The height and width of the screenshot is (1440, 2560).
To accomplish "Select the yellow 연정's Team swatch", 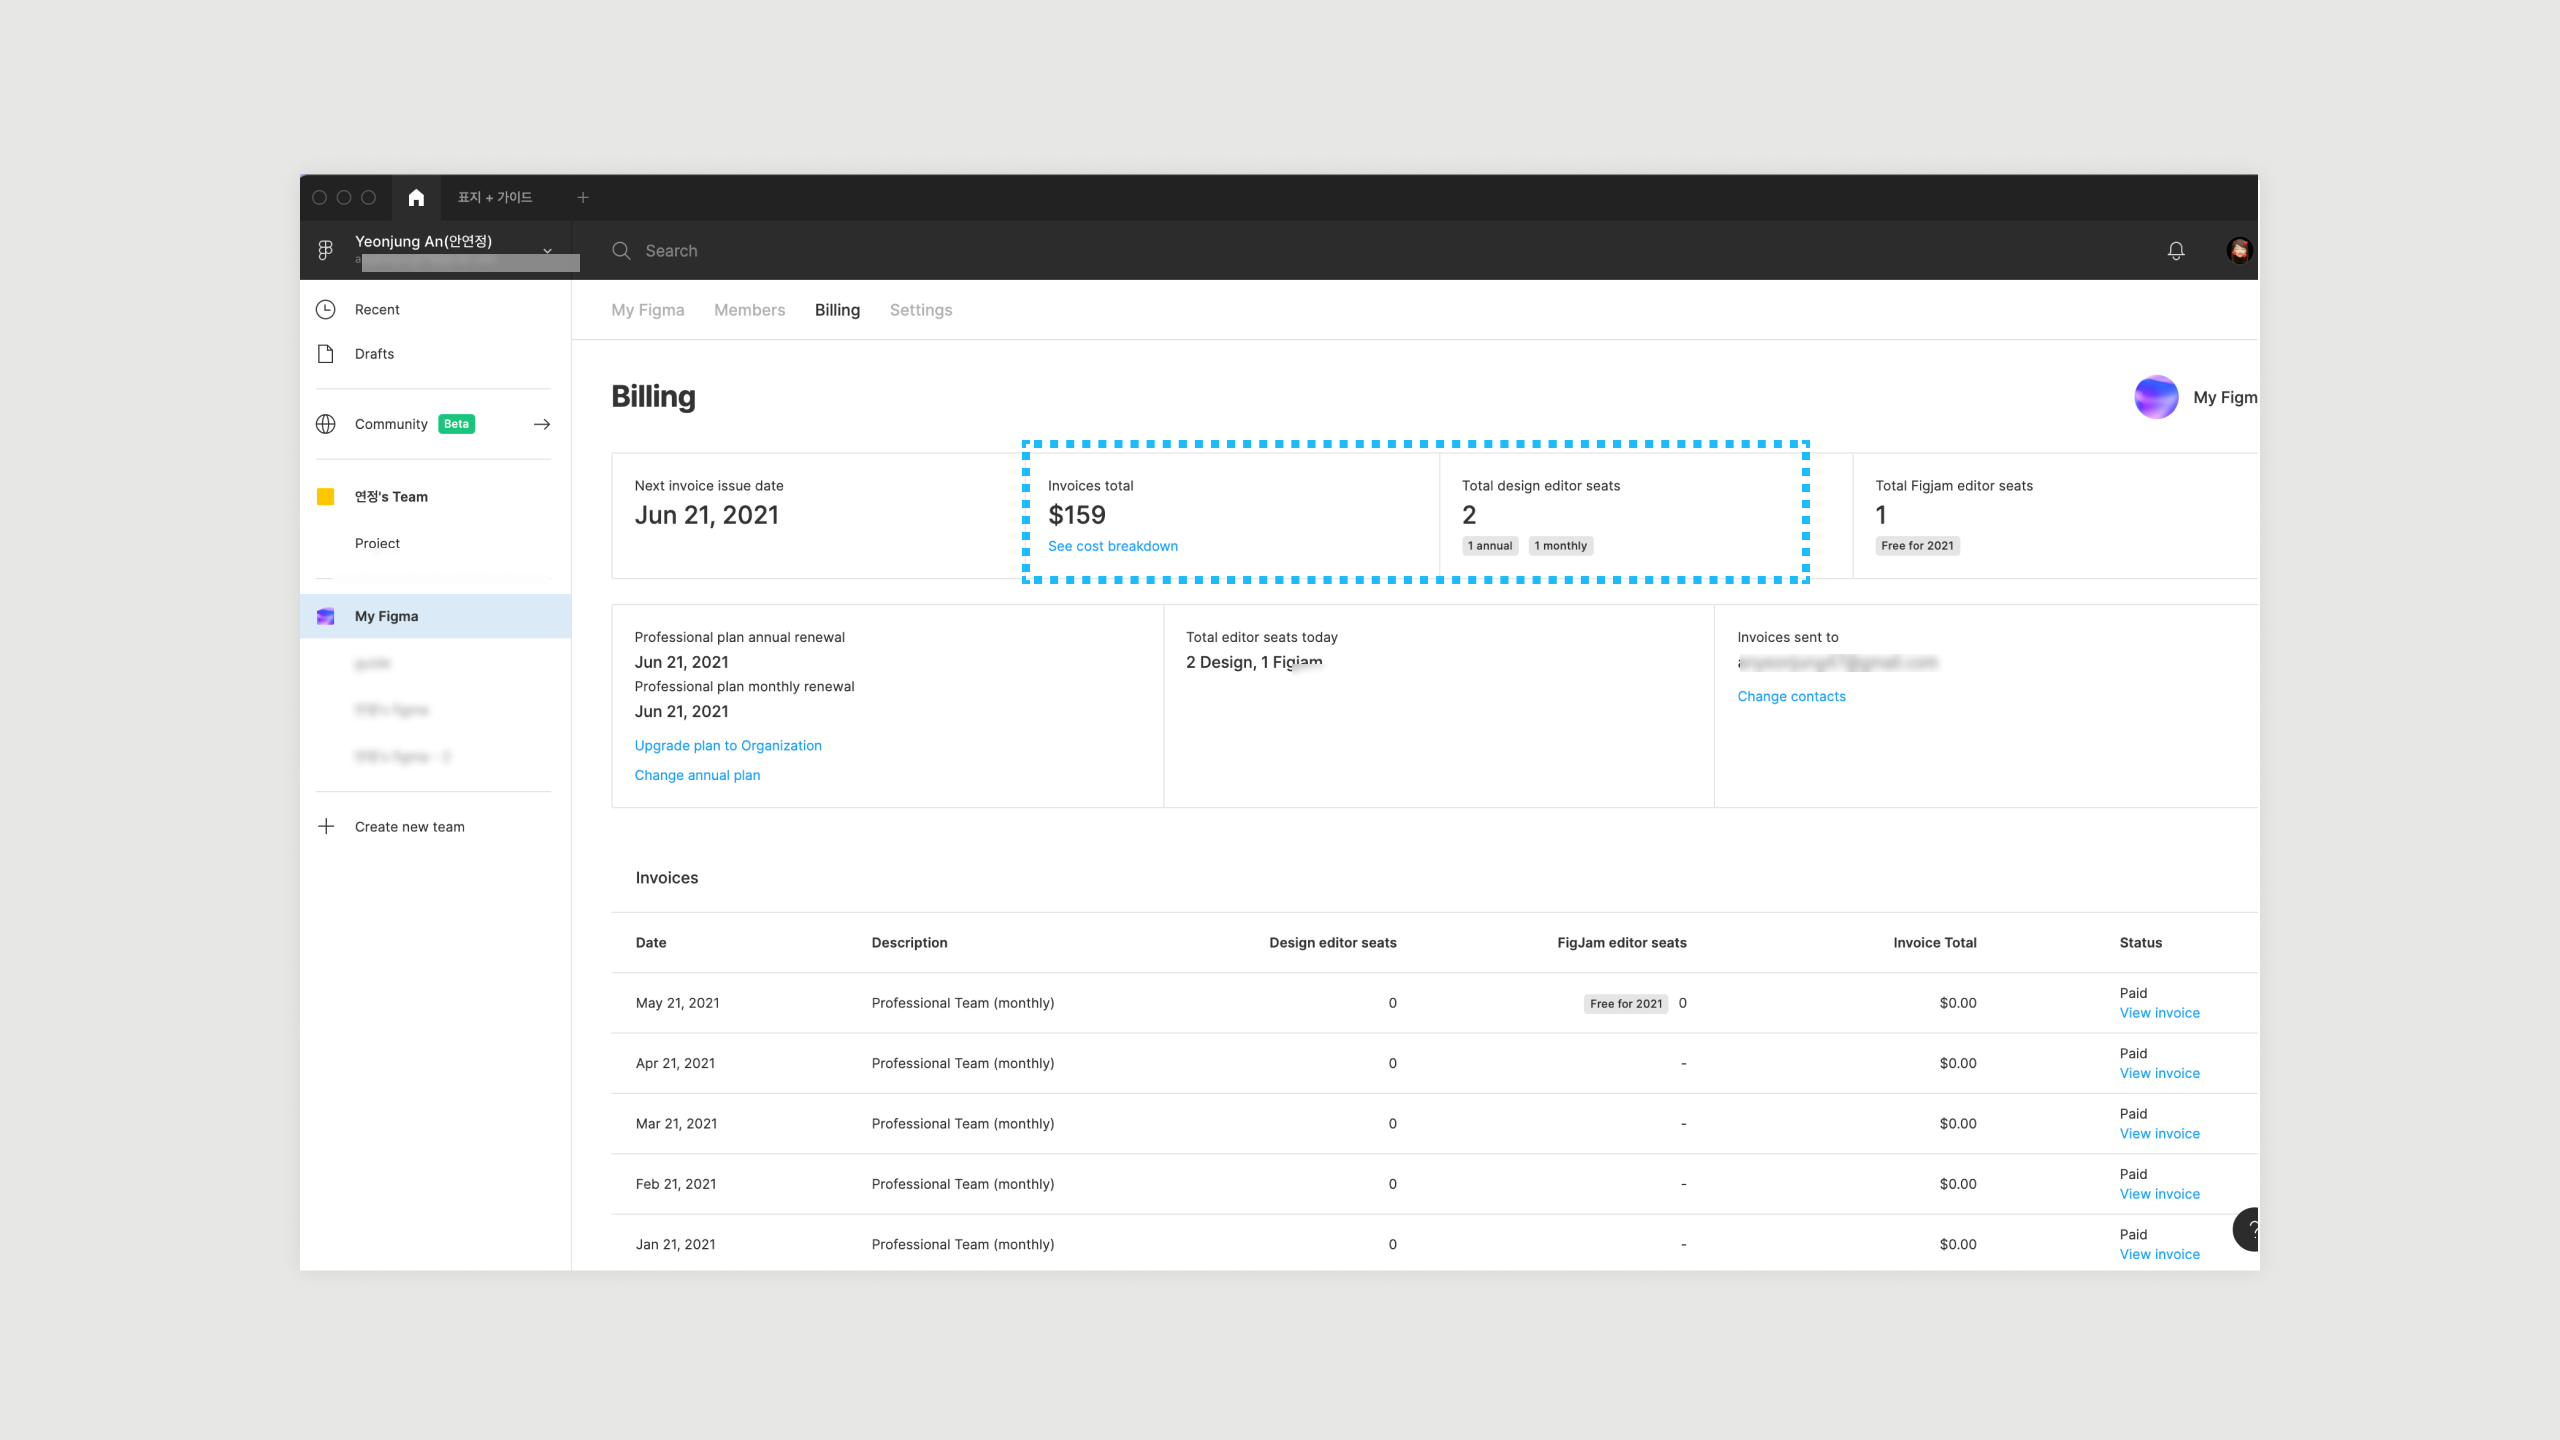I will click(326, 497).
